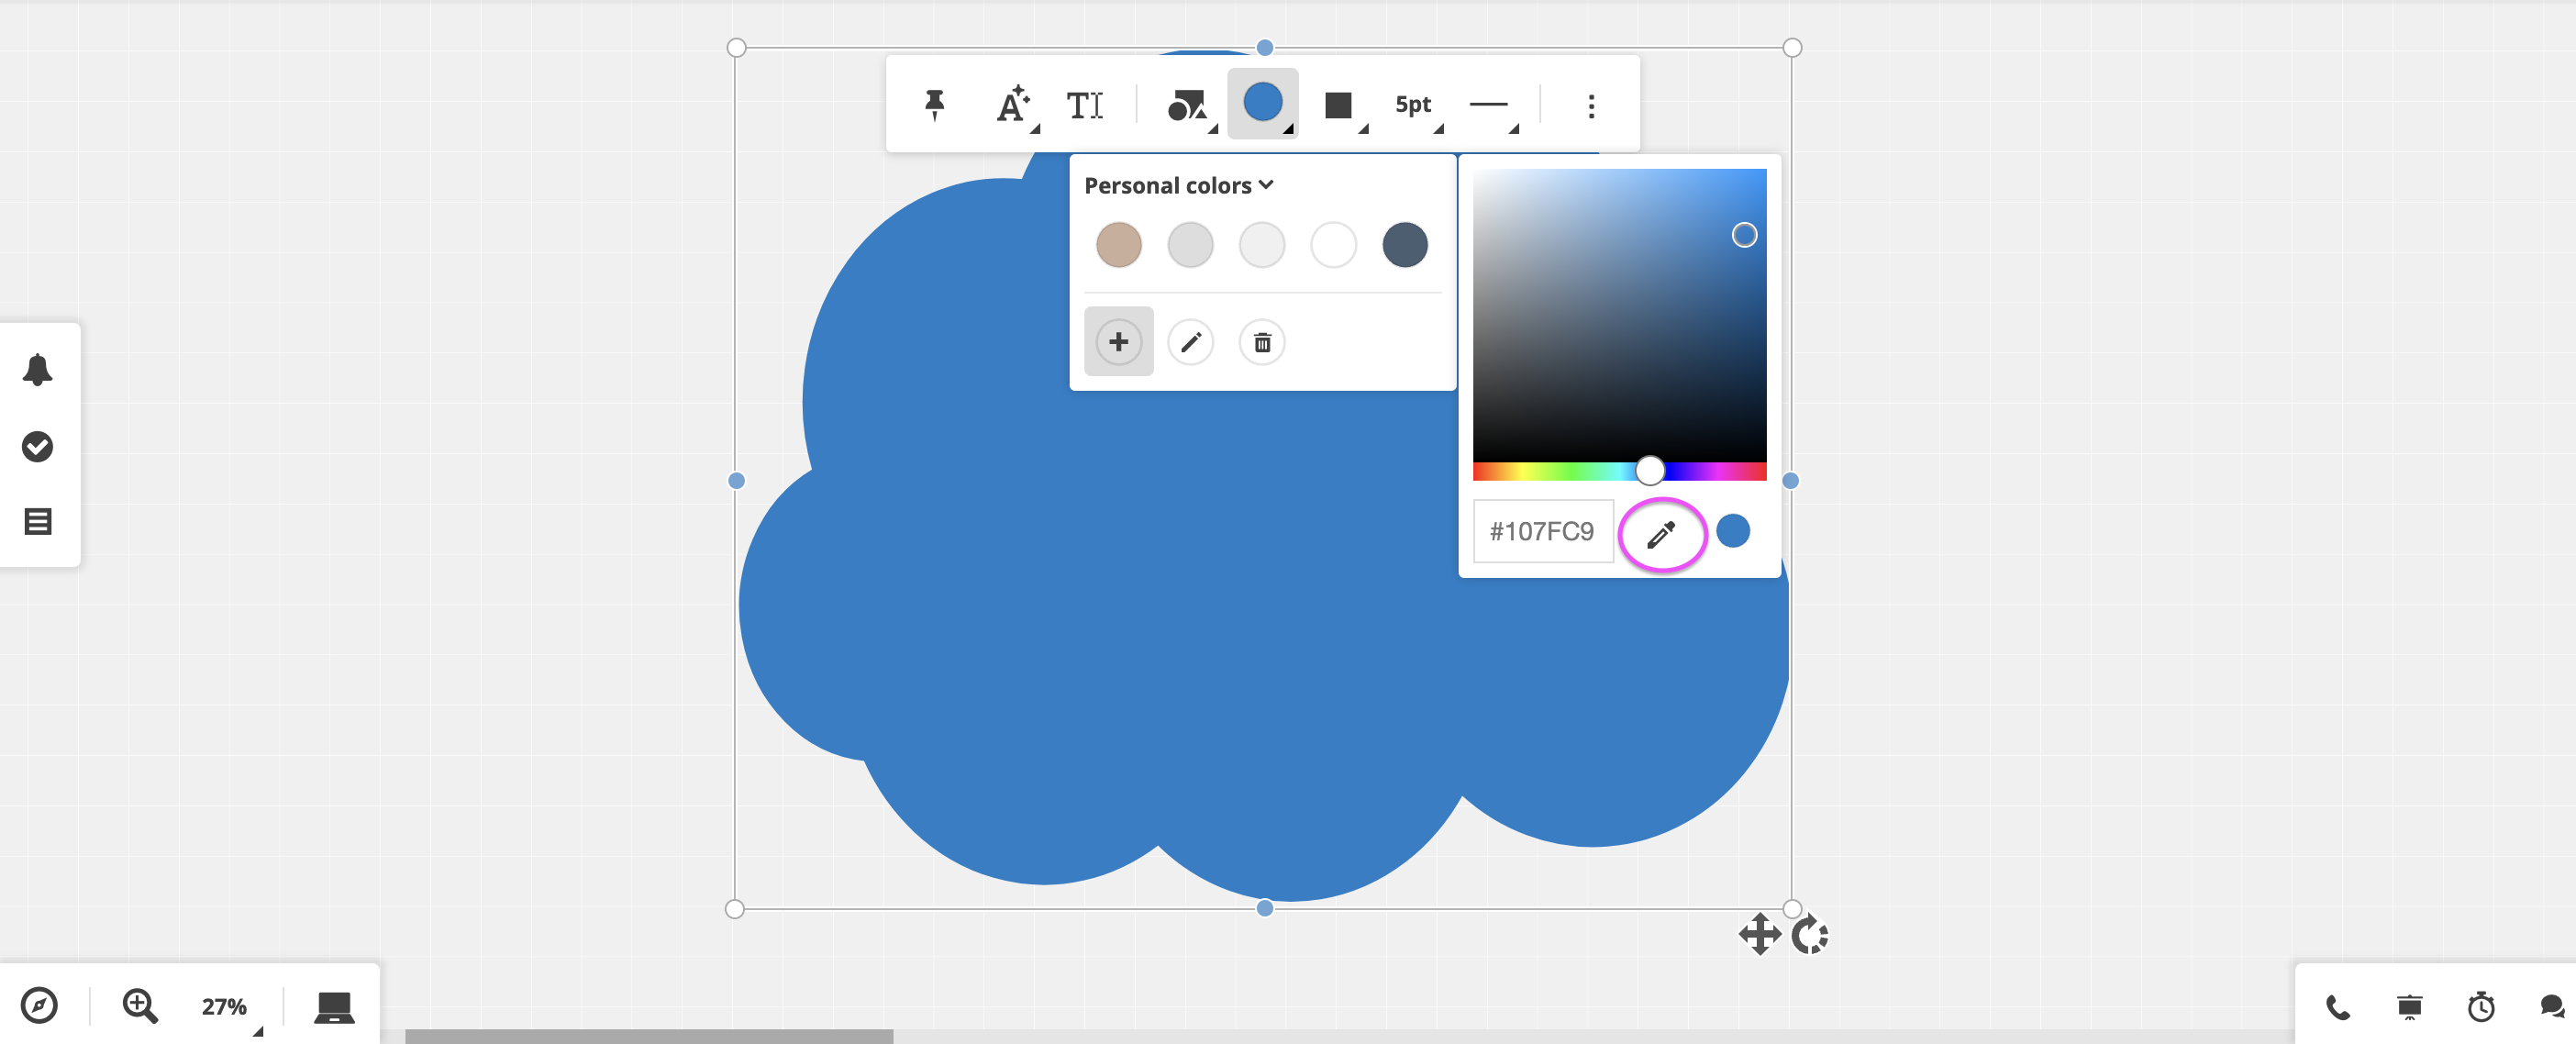
Task: Open the compass navigation tool
Action: pos(39,1005)
